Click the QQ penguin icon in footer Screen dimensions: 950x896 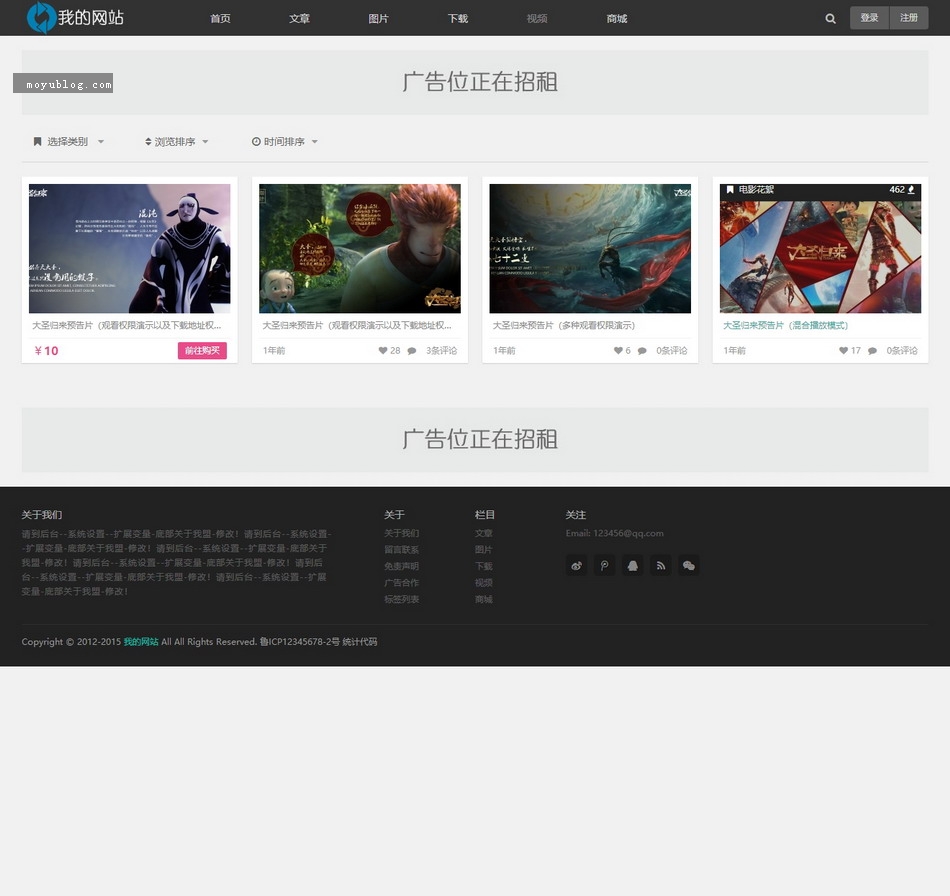[x=633, y=565]
